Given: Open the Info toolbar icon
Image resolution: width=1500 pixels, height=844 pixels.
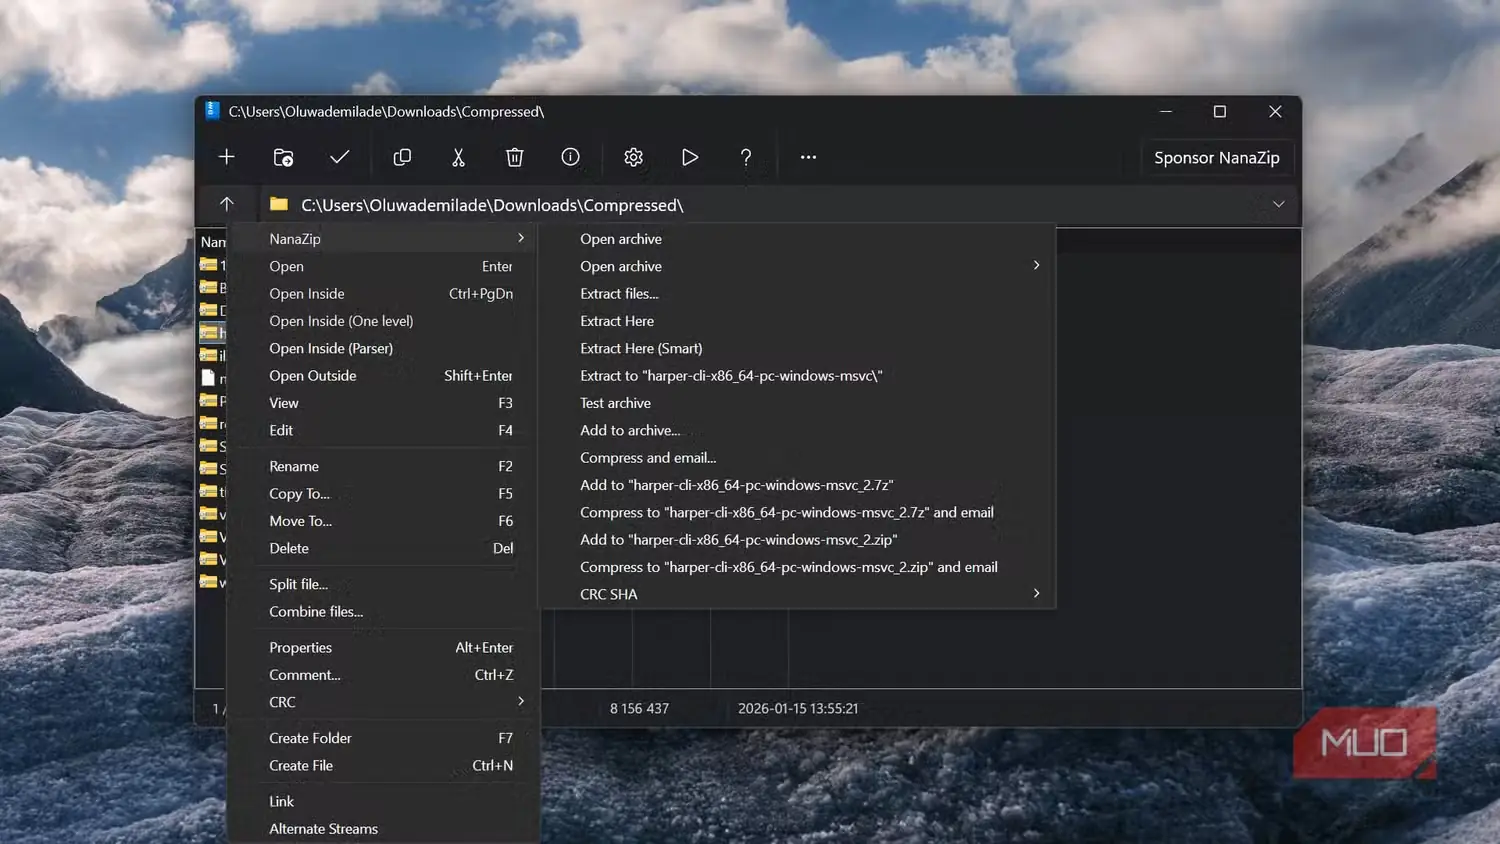Looking at the screenshot, I should pos(571,157).
